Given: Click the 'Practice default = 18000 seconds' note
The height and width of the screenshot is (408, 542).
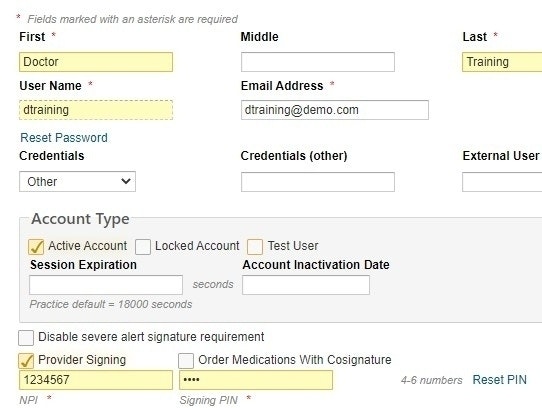Looking at the screenshot, I should 111,304.
